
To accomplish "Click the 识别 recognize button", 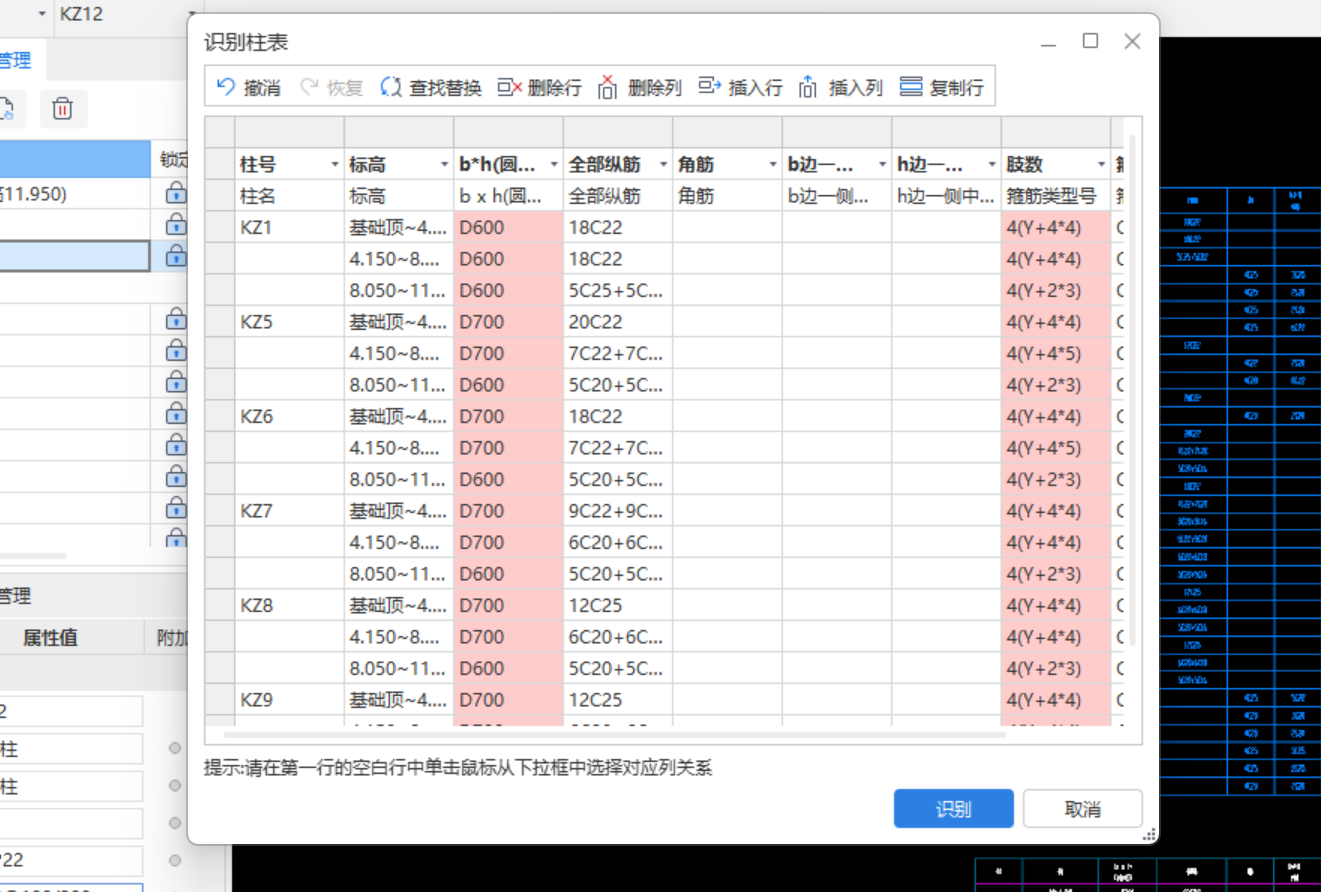I will pos(953,809).
